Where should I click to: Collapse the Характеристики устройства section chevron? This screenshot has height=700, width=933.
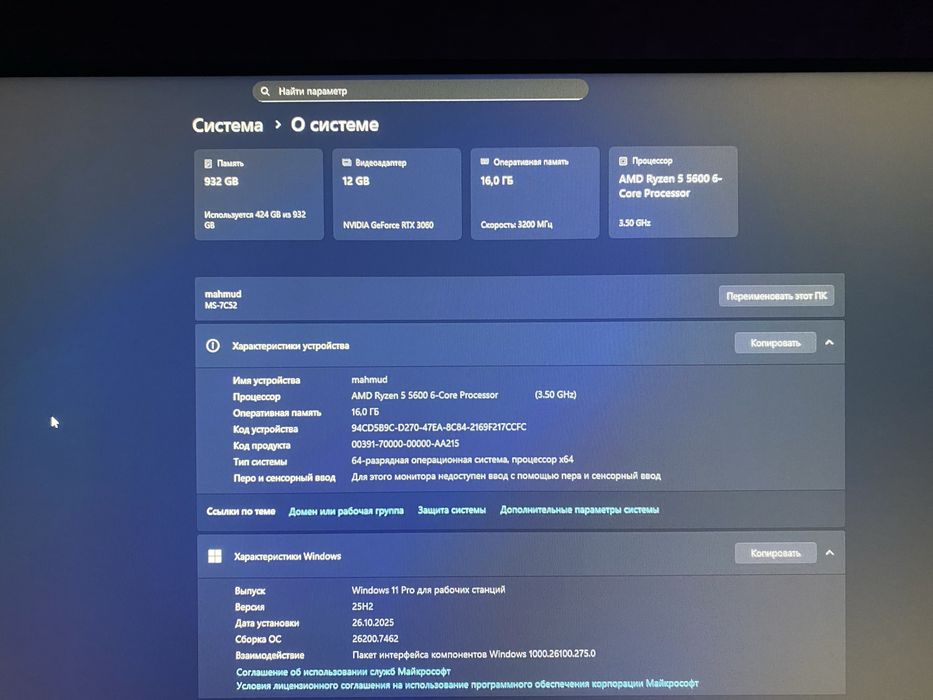coord(829,342)
